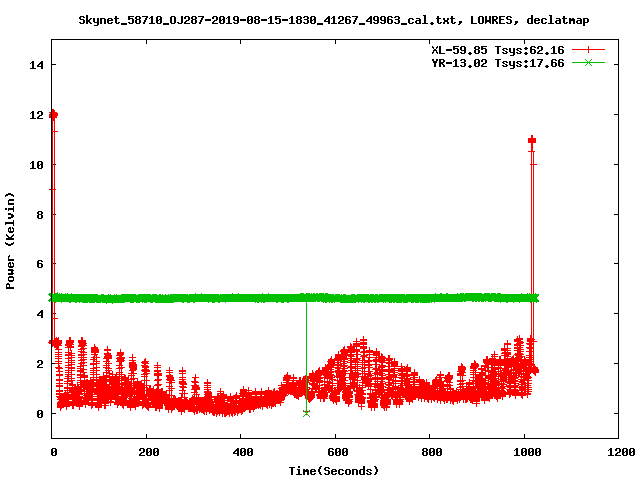
Task: Click the x-axis tick label 200
Action: [149, 452]
